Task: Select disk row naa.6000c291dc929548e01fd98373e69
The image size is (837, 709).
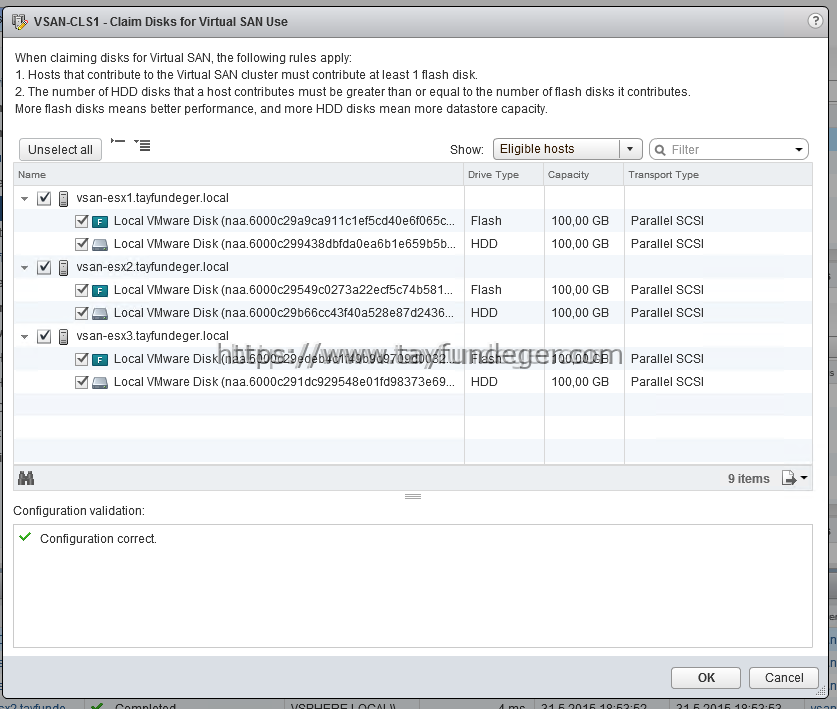Action: coord(413,382)
